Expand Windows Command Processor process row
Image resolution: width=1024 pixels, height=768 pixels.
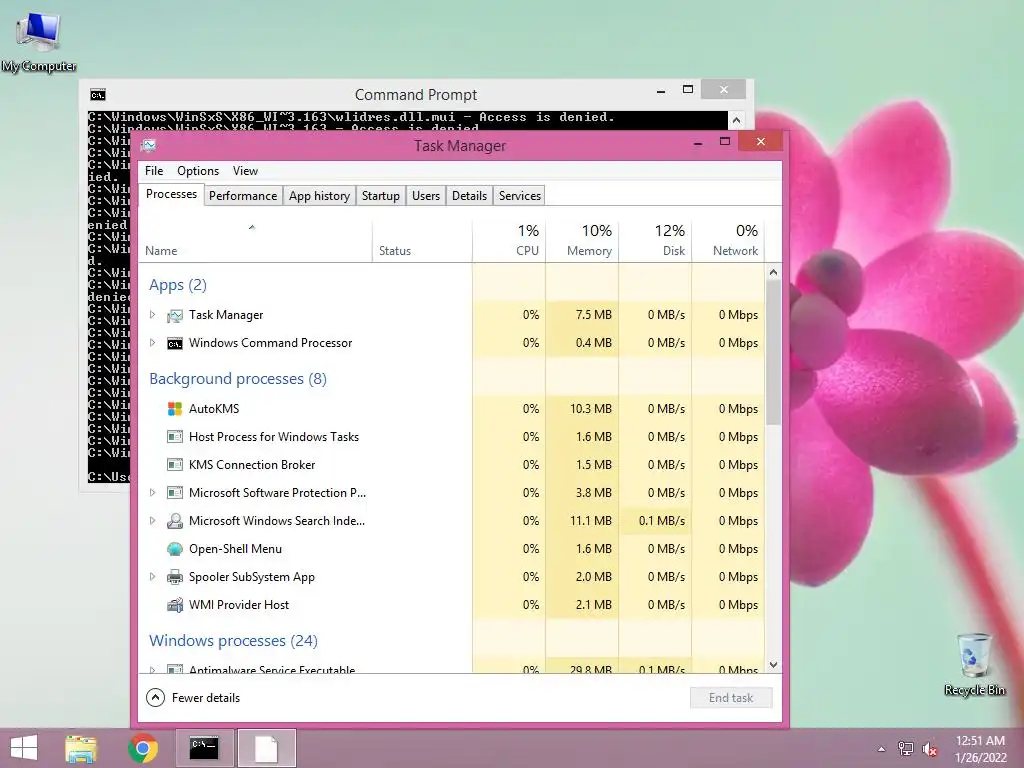(x=152, y=343)
